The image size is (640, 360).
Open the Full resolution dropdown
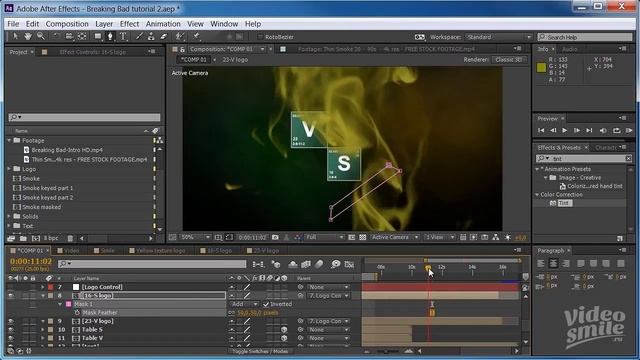pyautogui.click(x=324, y=237)
